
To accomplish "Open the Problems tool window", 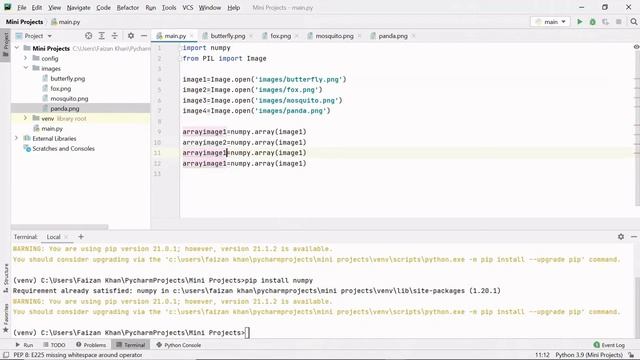I will coord(91,345).
